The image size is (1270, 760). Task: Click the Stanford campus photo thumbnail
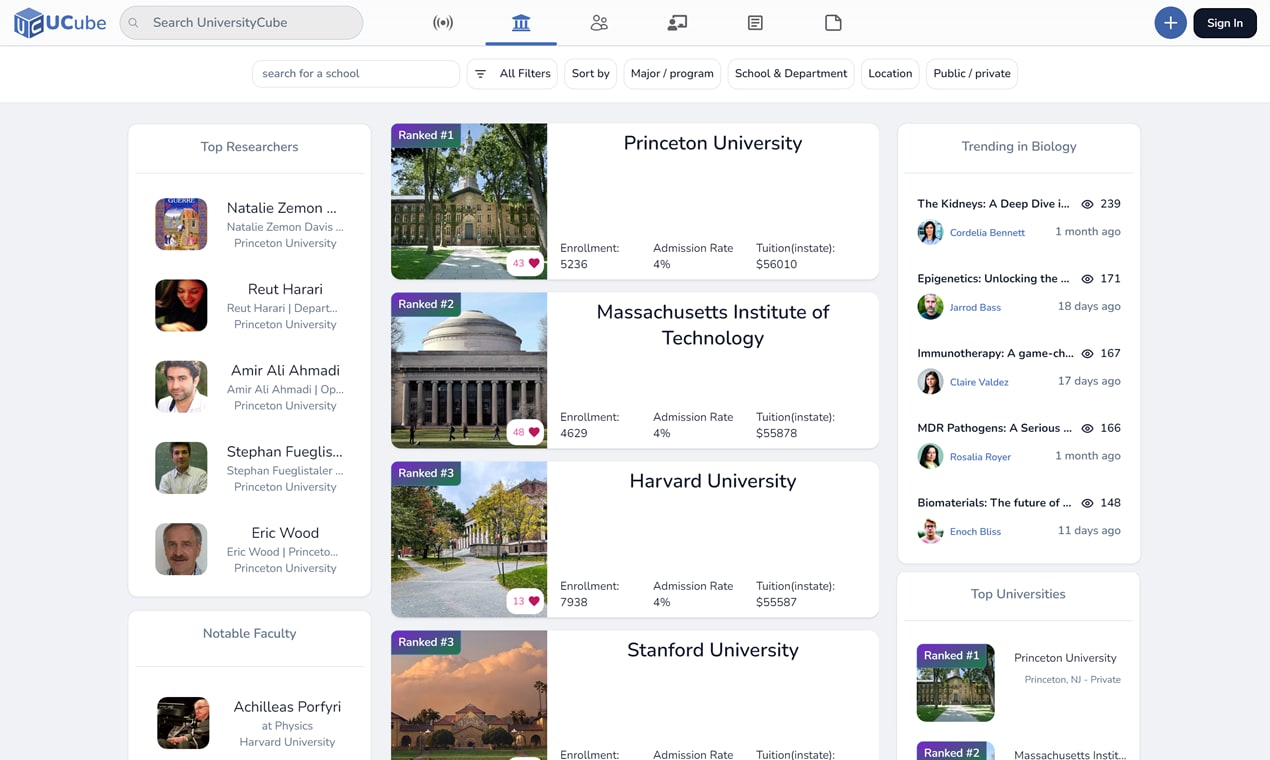click(x=469, y=695)
